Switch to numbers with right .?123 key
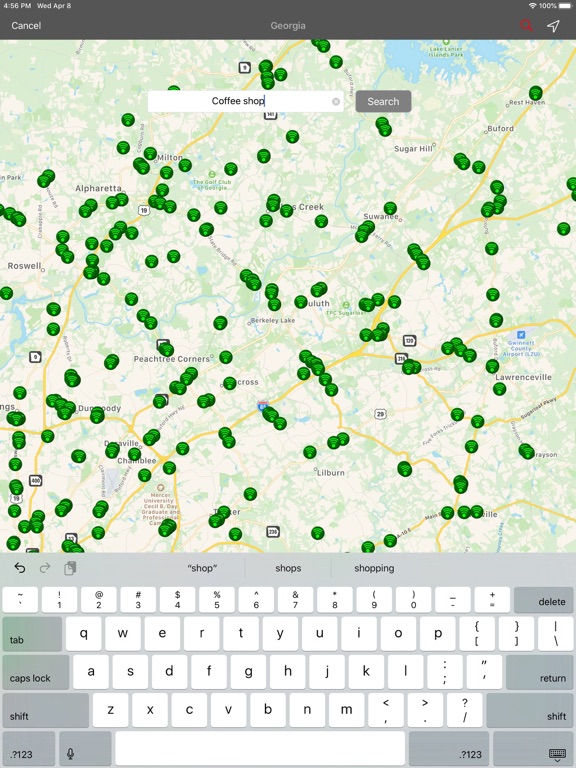The height and width of the screenshot is (768, 576). pos(449,749)
